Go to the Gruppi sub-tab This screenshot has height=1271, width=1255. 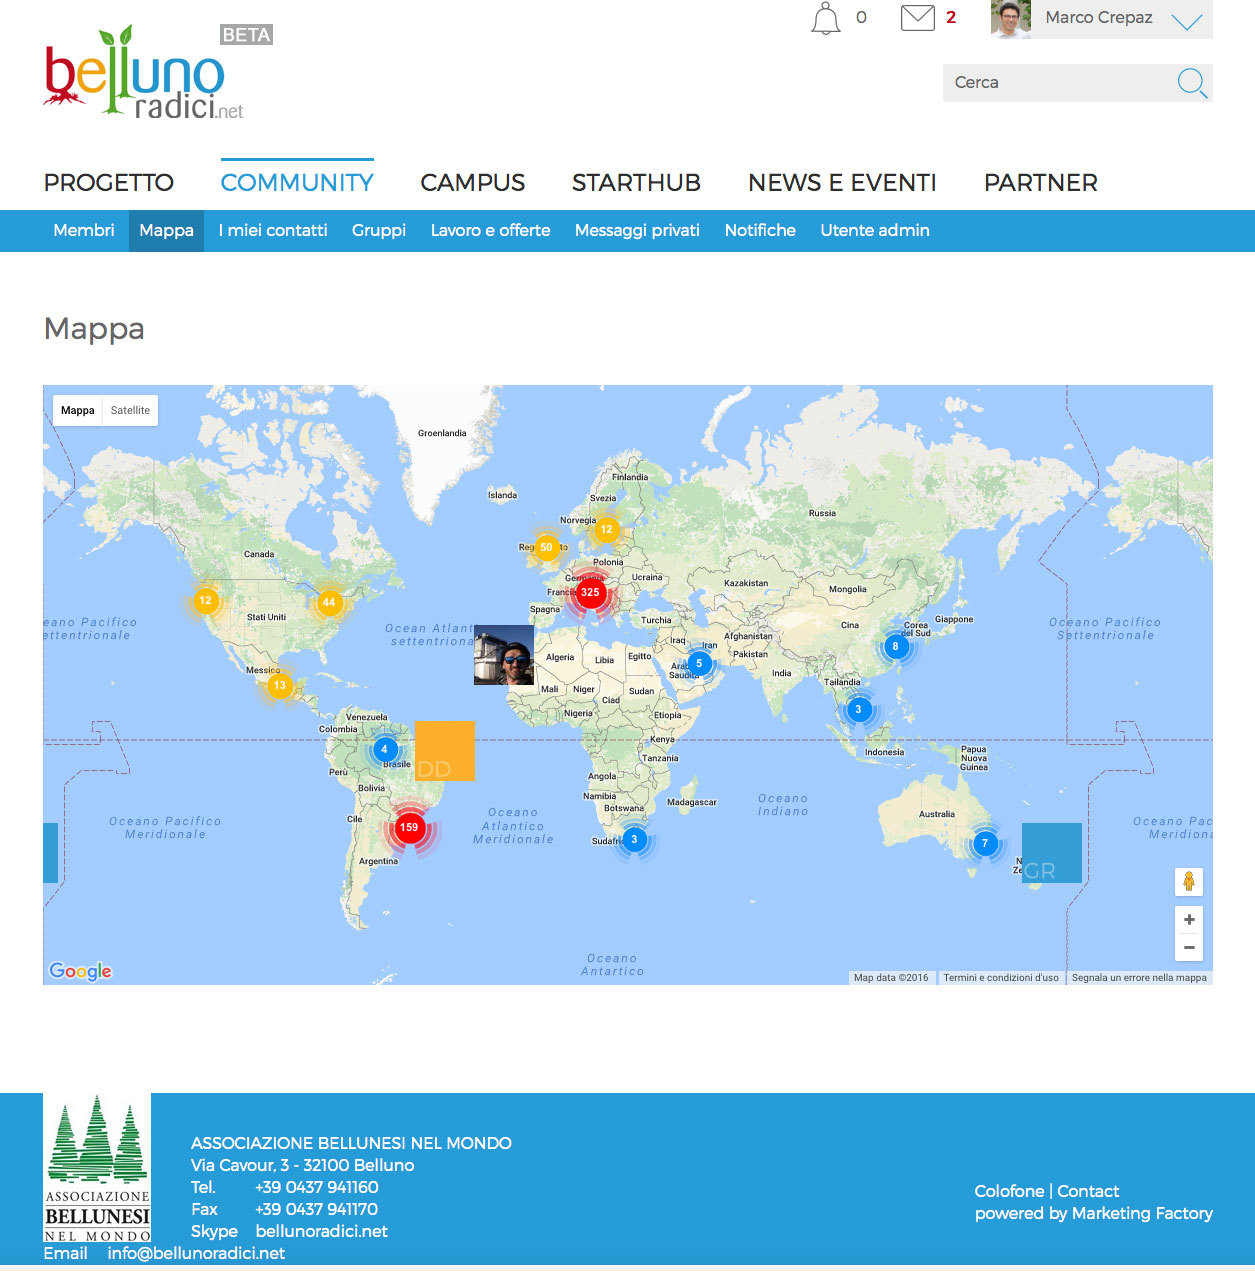pyautogui.click(x=379, y=230)
